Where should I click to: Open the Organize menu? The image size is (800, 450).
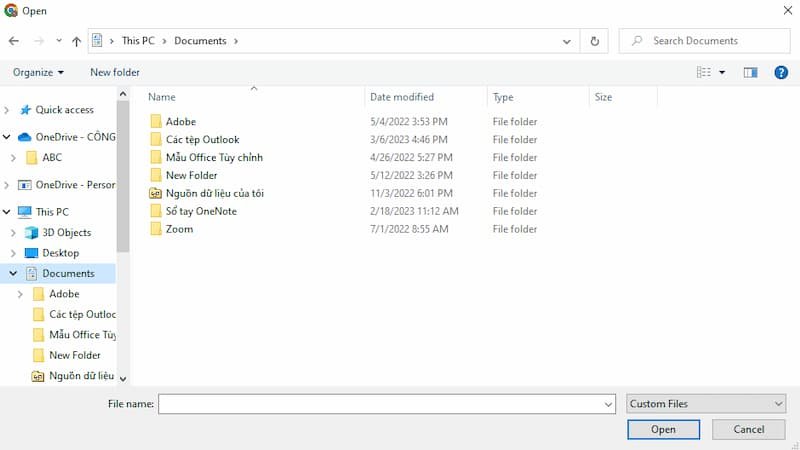point(38,72)
